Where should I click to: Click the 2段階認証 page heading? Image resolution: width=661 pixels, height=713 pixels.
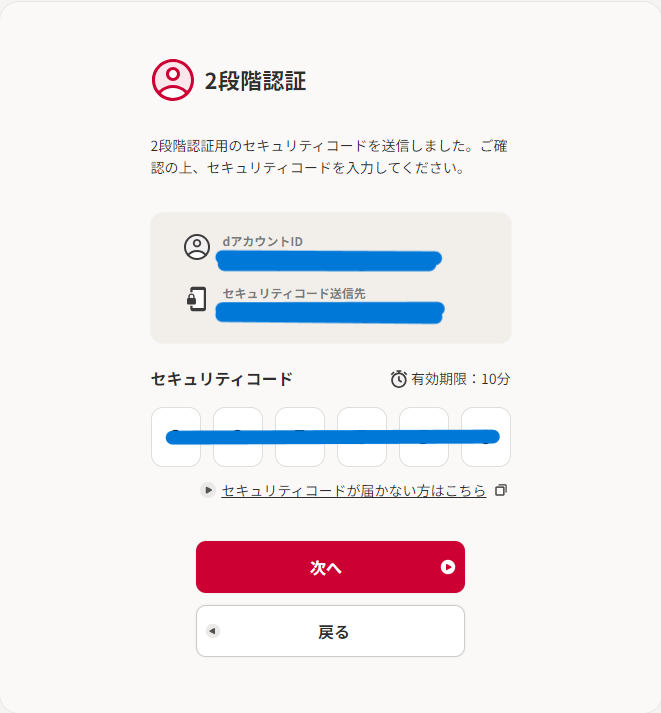(x=255, y=81)
